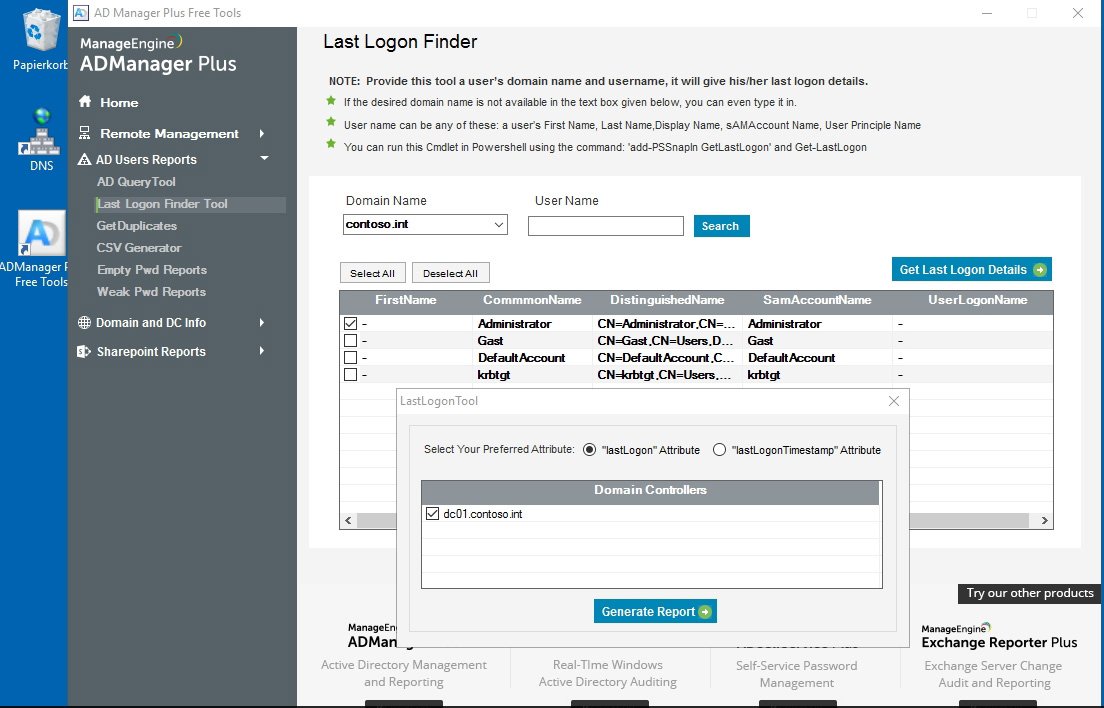This screenshot has height=708, width=1104.
Task: Click the AD Users Reports icon
Action: pos(85,160)
